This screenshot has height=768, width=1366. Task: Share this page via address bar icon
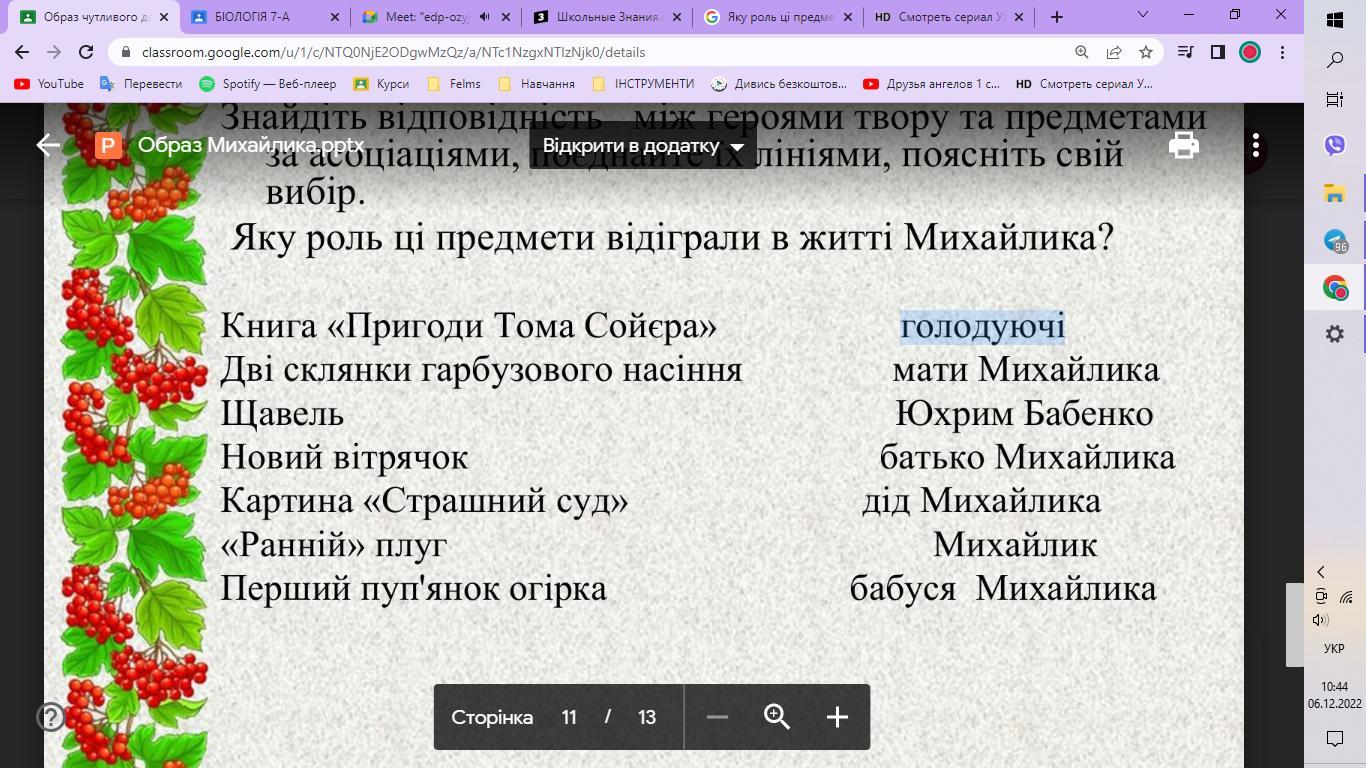(1113, 52)
